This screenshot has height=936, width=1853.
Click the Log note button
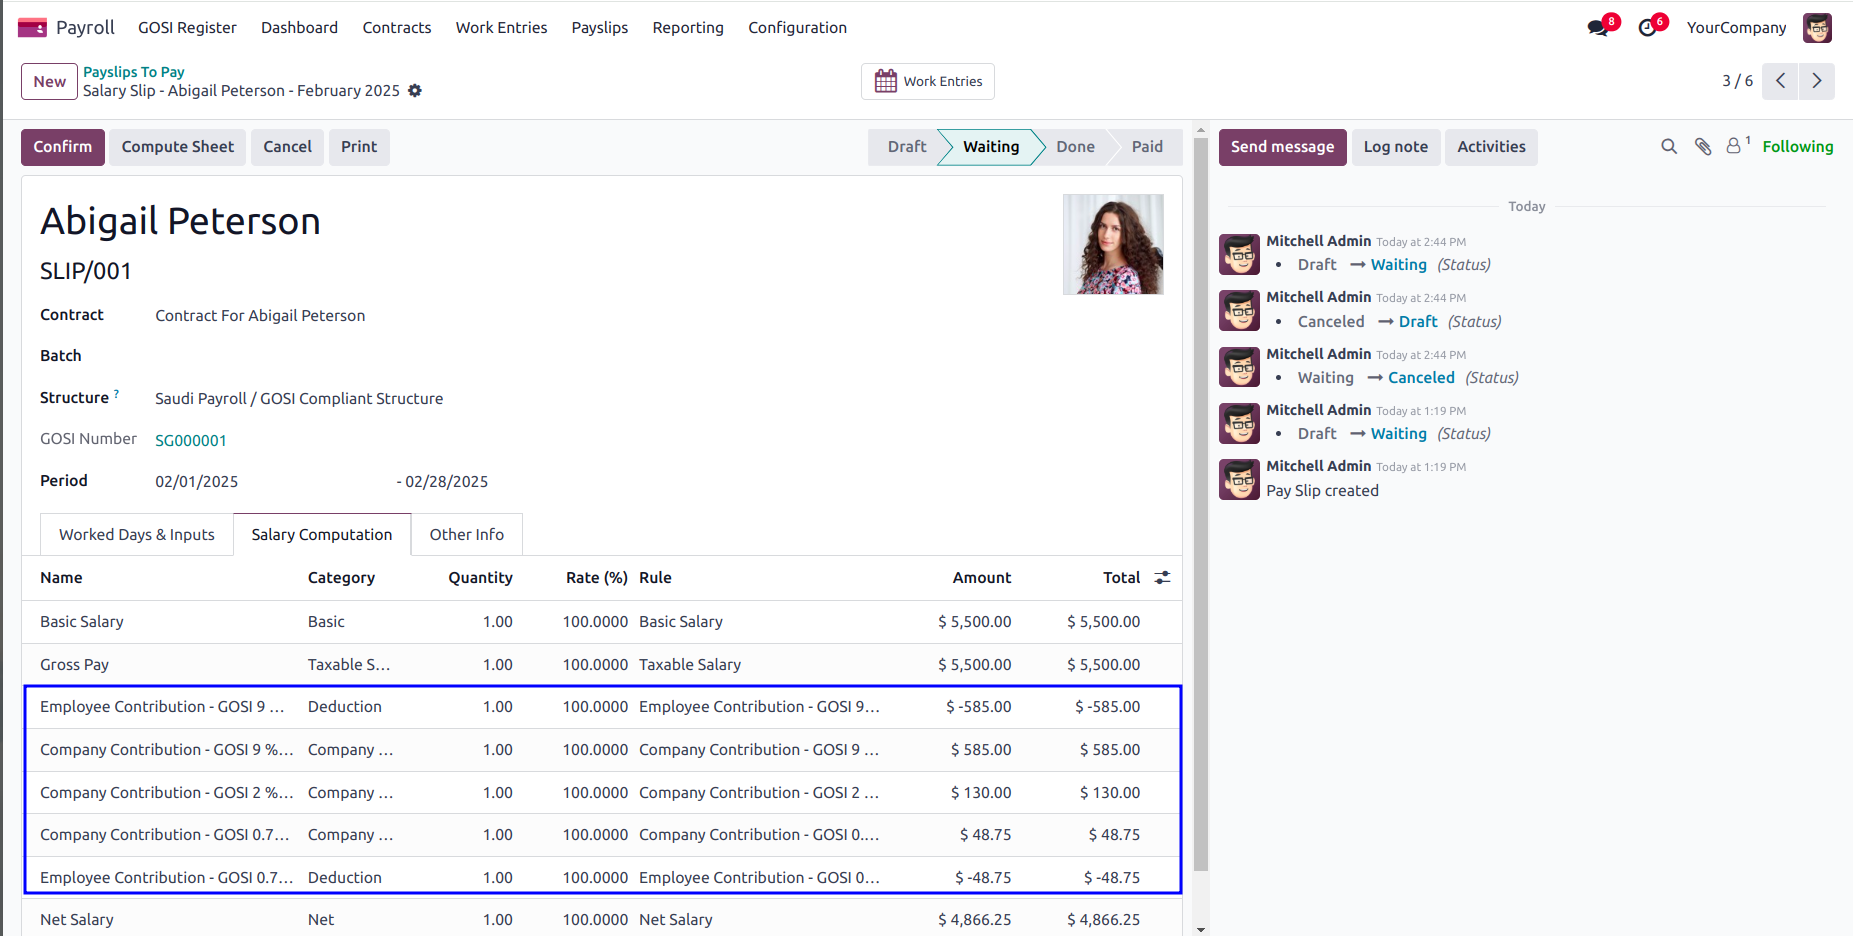(x=1396, y=147)
